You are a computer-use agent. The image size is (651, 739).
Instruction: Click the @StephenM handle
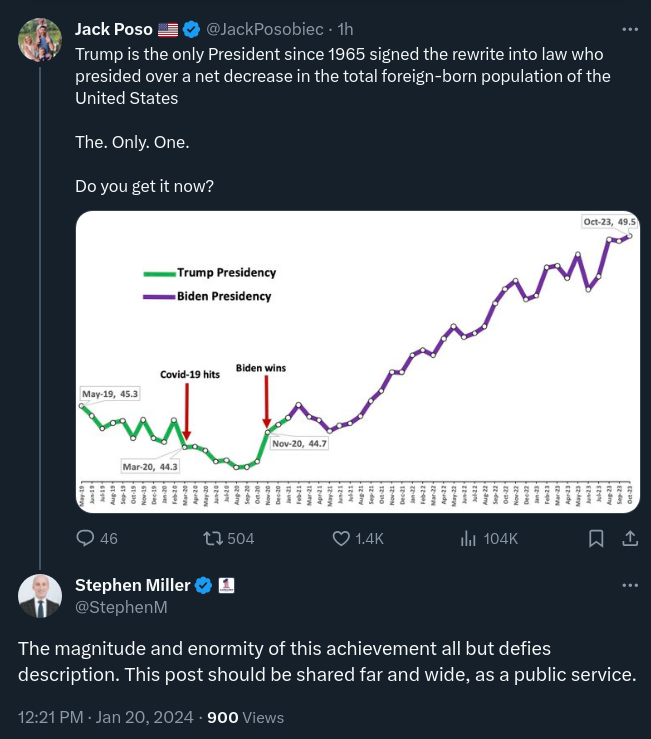point(121,607)
